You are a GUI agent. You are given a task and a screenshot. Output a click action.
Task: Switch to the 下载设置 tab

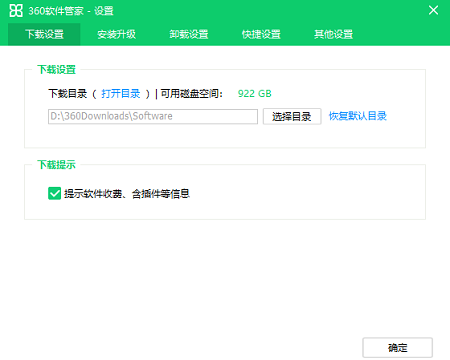pos(44,34)
